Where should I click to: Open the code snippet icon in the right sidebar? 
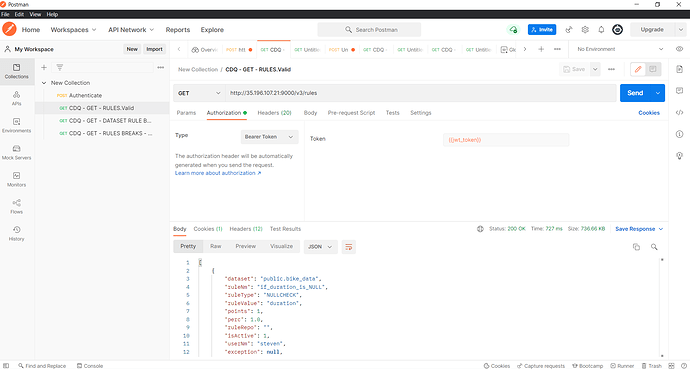(x=679, y=113)
